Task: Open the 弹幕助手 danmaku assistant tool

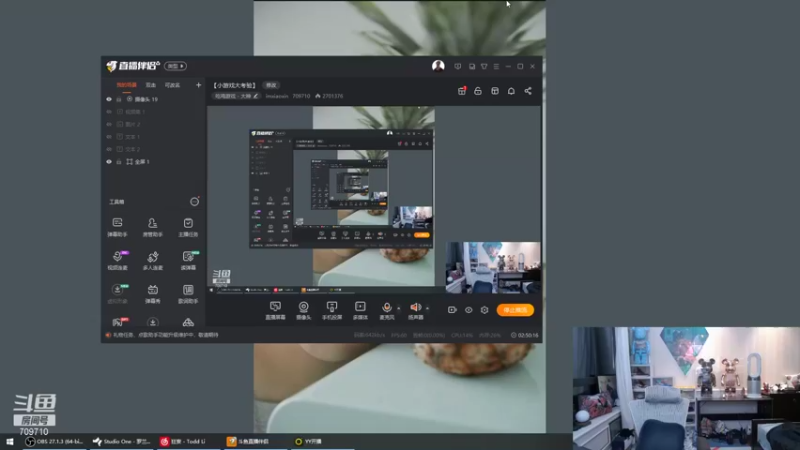Action: 117,227
